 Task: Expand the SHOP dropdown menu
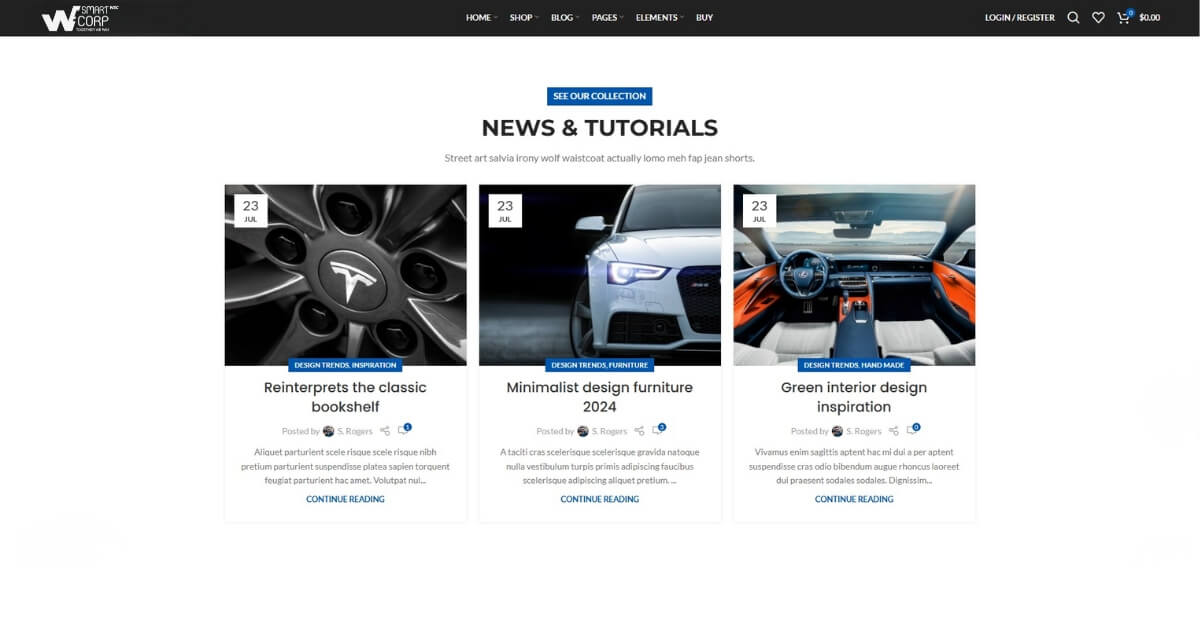pos(521,17)
